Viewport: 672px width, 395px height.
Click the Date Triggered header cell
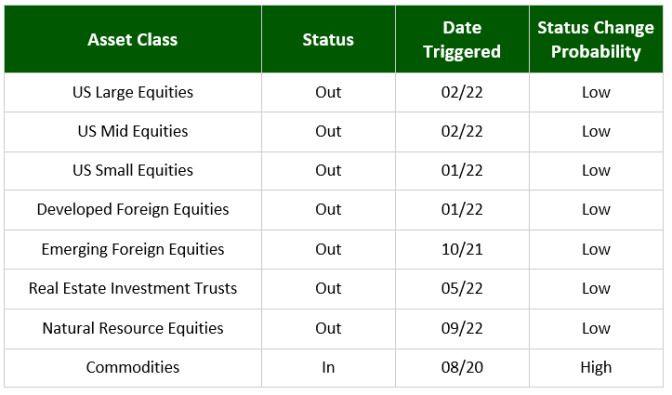click(x=462, y=39)
